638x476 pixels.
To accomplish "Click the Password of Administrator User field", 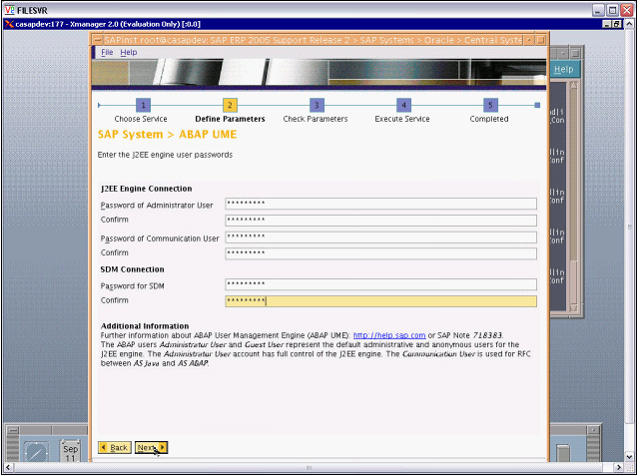I will pos(380,204).
